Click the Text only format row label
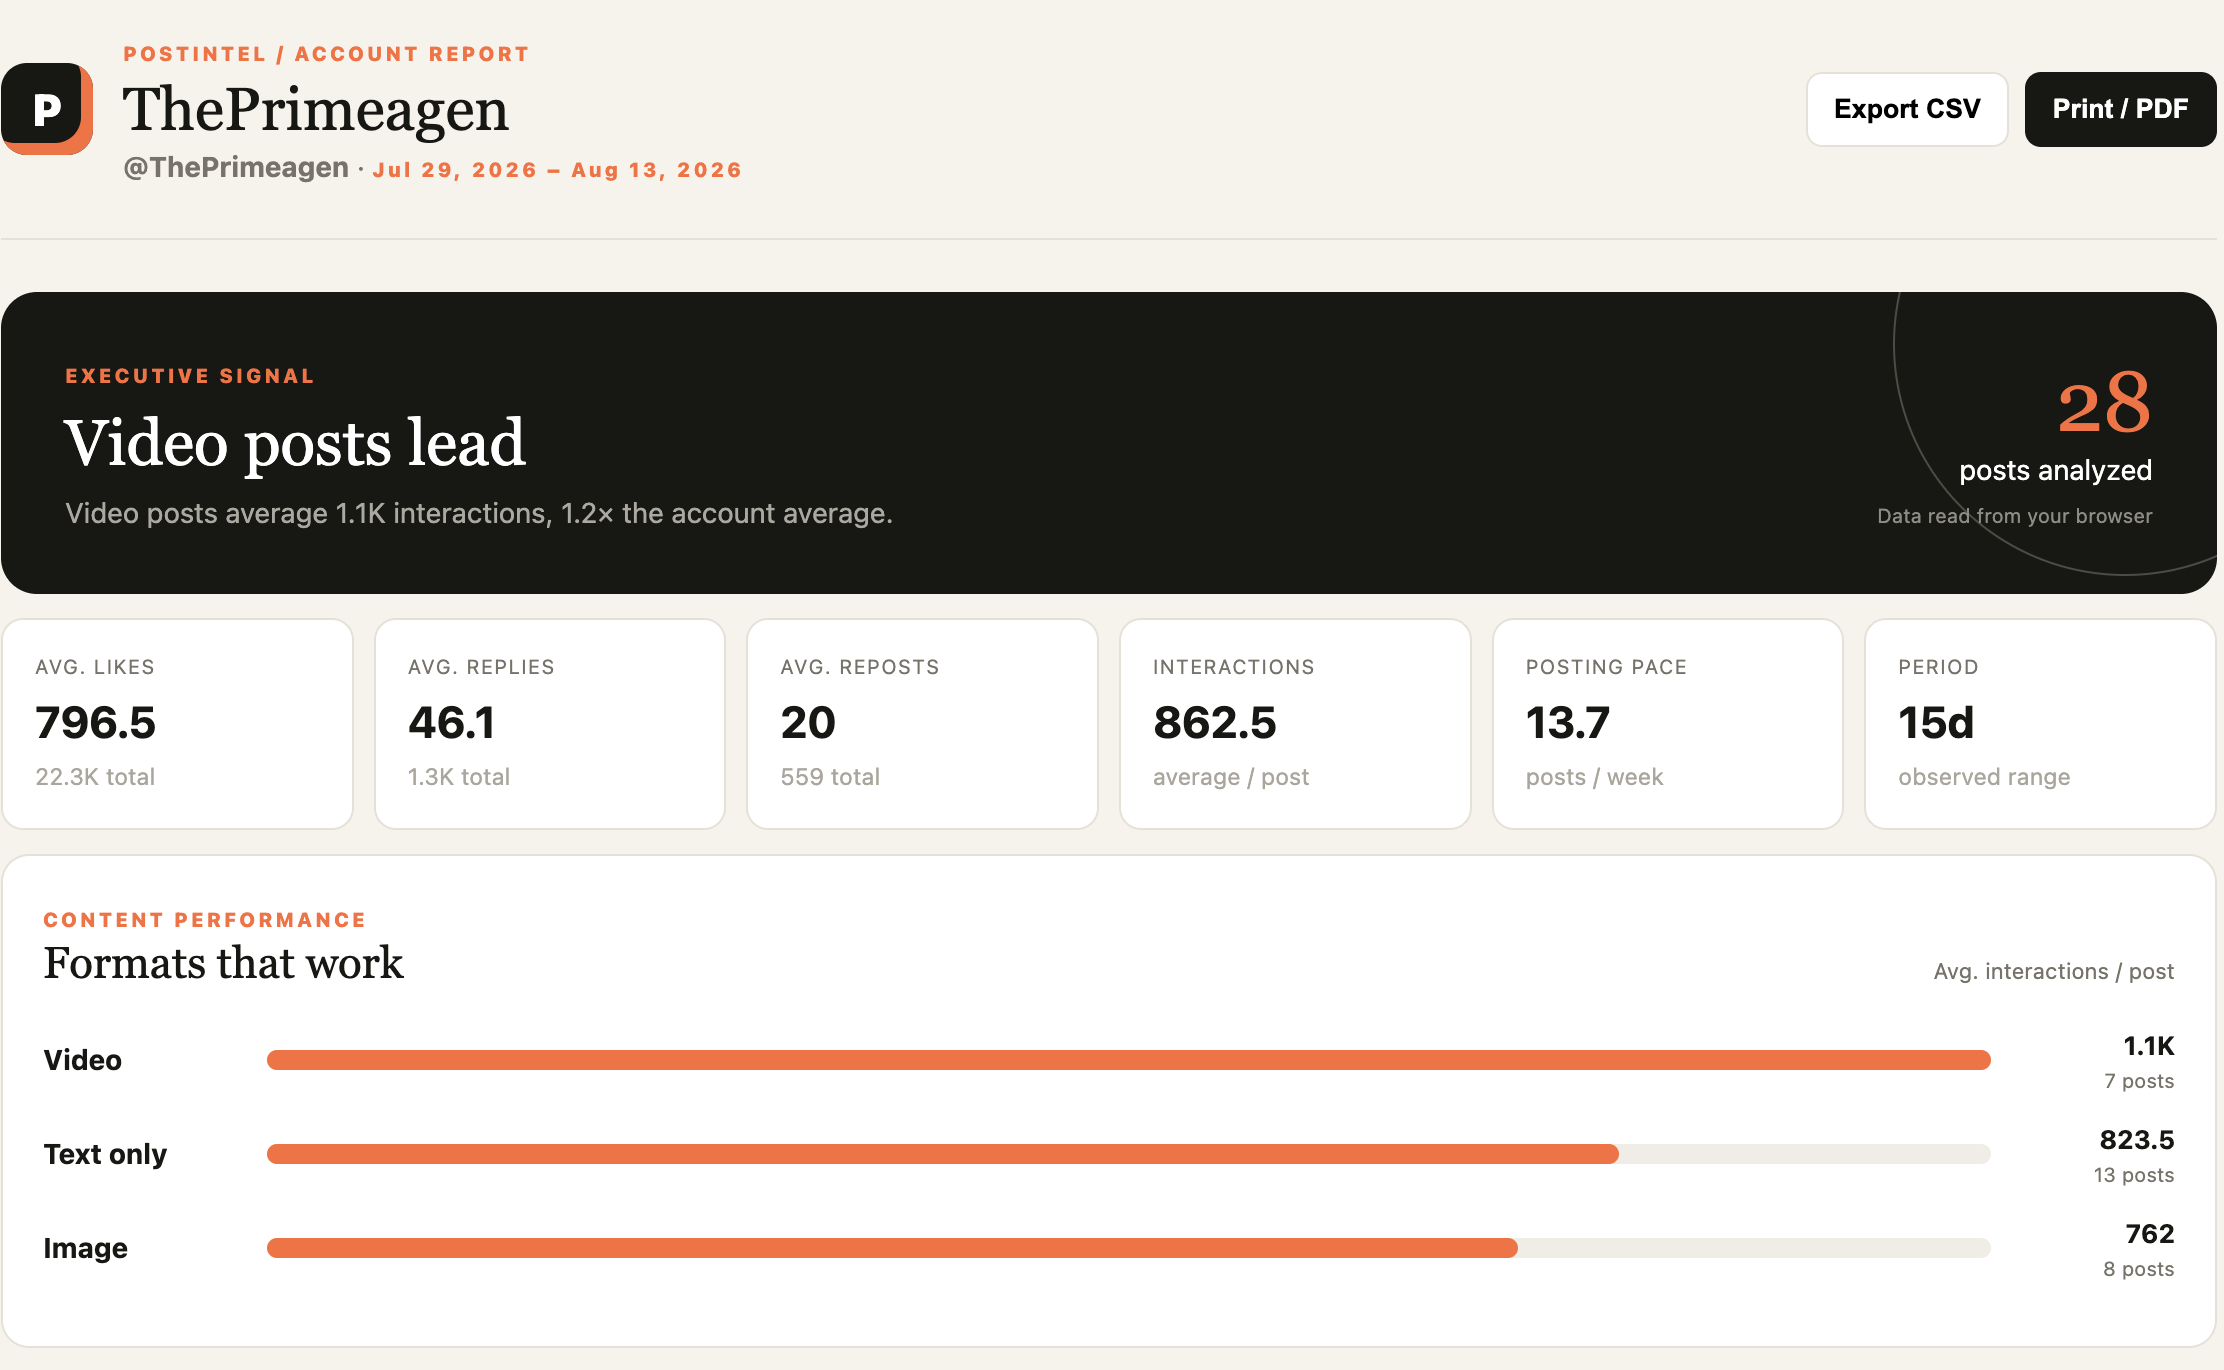Viewport: 2224px width, 1370px height. point(105,1154)
